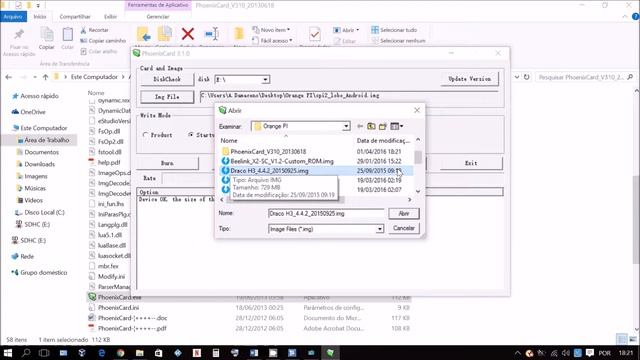
Task: Click the Beelink img file icon
Action: (x=225, y=161)
